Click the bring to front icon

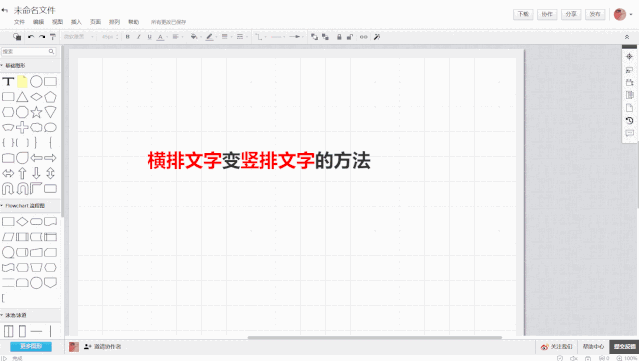click(x=314, y=37)
